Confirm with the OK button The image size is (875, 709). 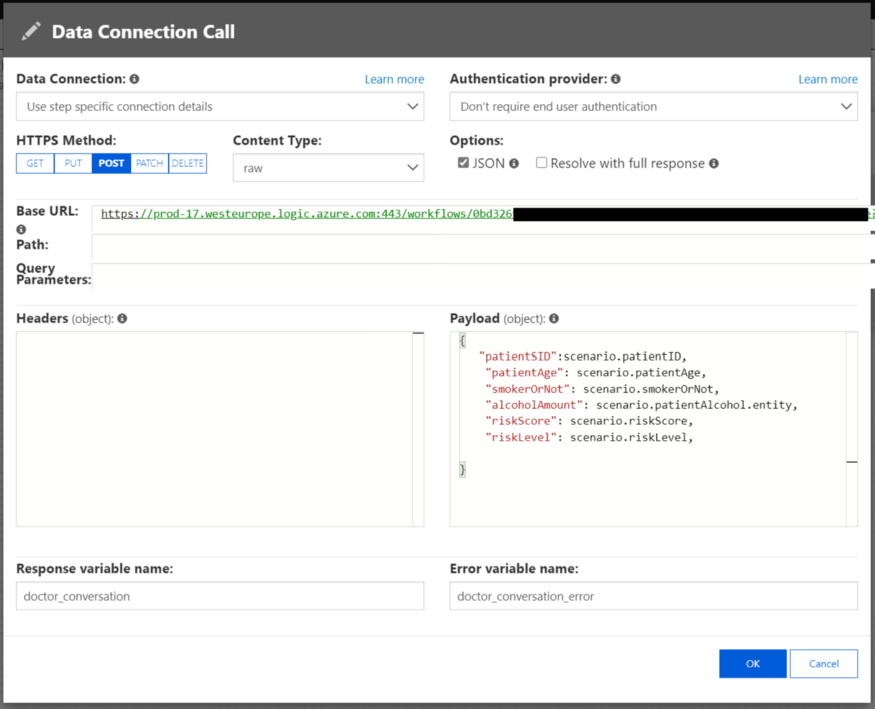[752, 663]
